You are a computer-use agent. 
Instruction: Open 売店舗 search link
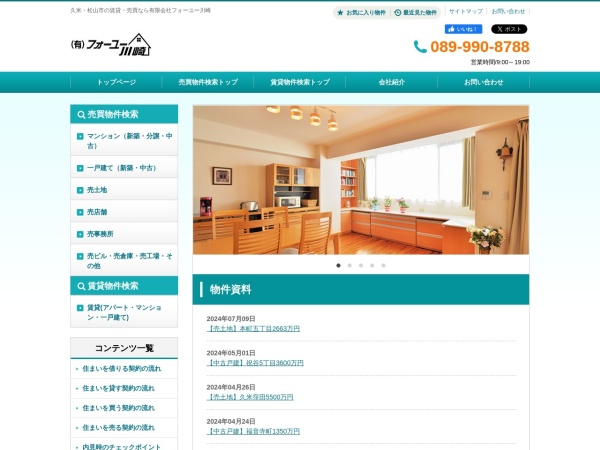(x=124, y=212)
